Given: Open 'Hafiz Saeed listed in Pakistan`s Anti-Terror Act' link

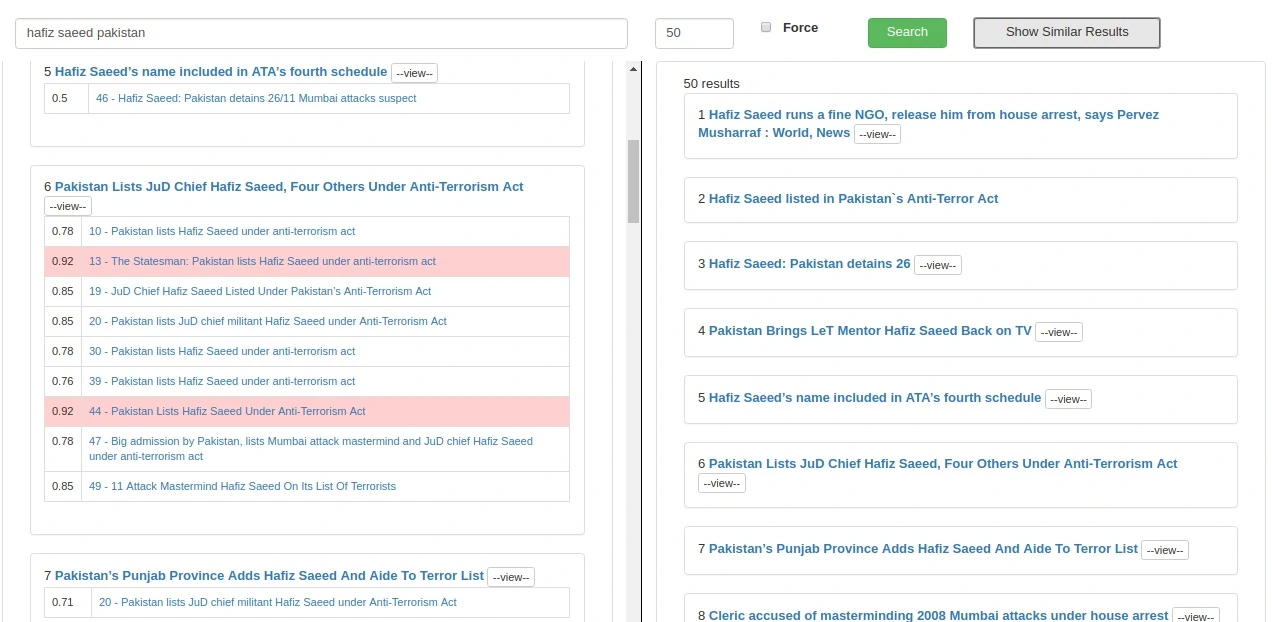Looking at the screenshot, I should pos(853,199).
